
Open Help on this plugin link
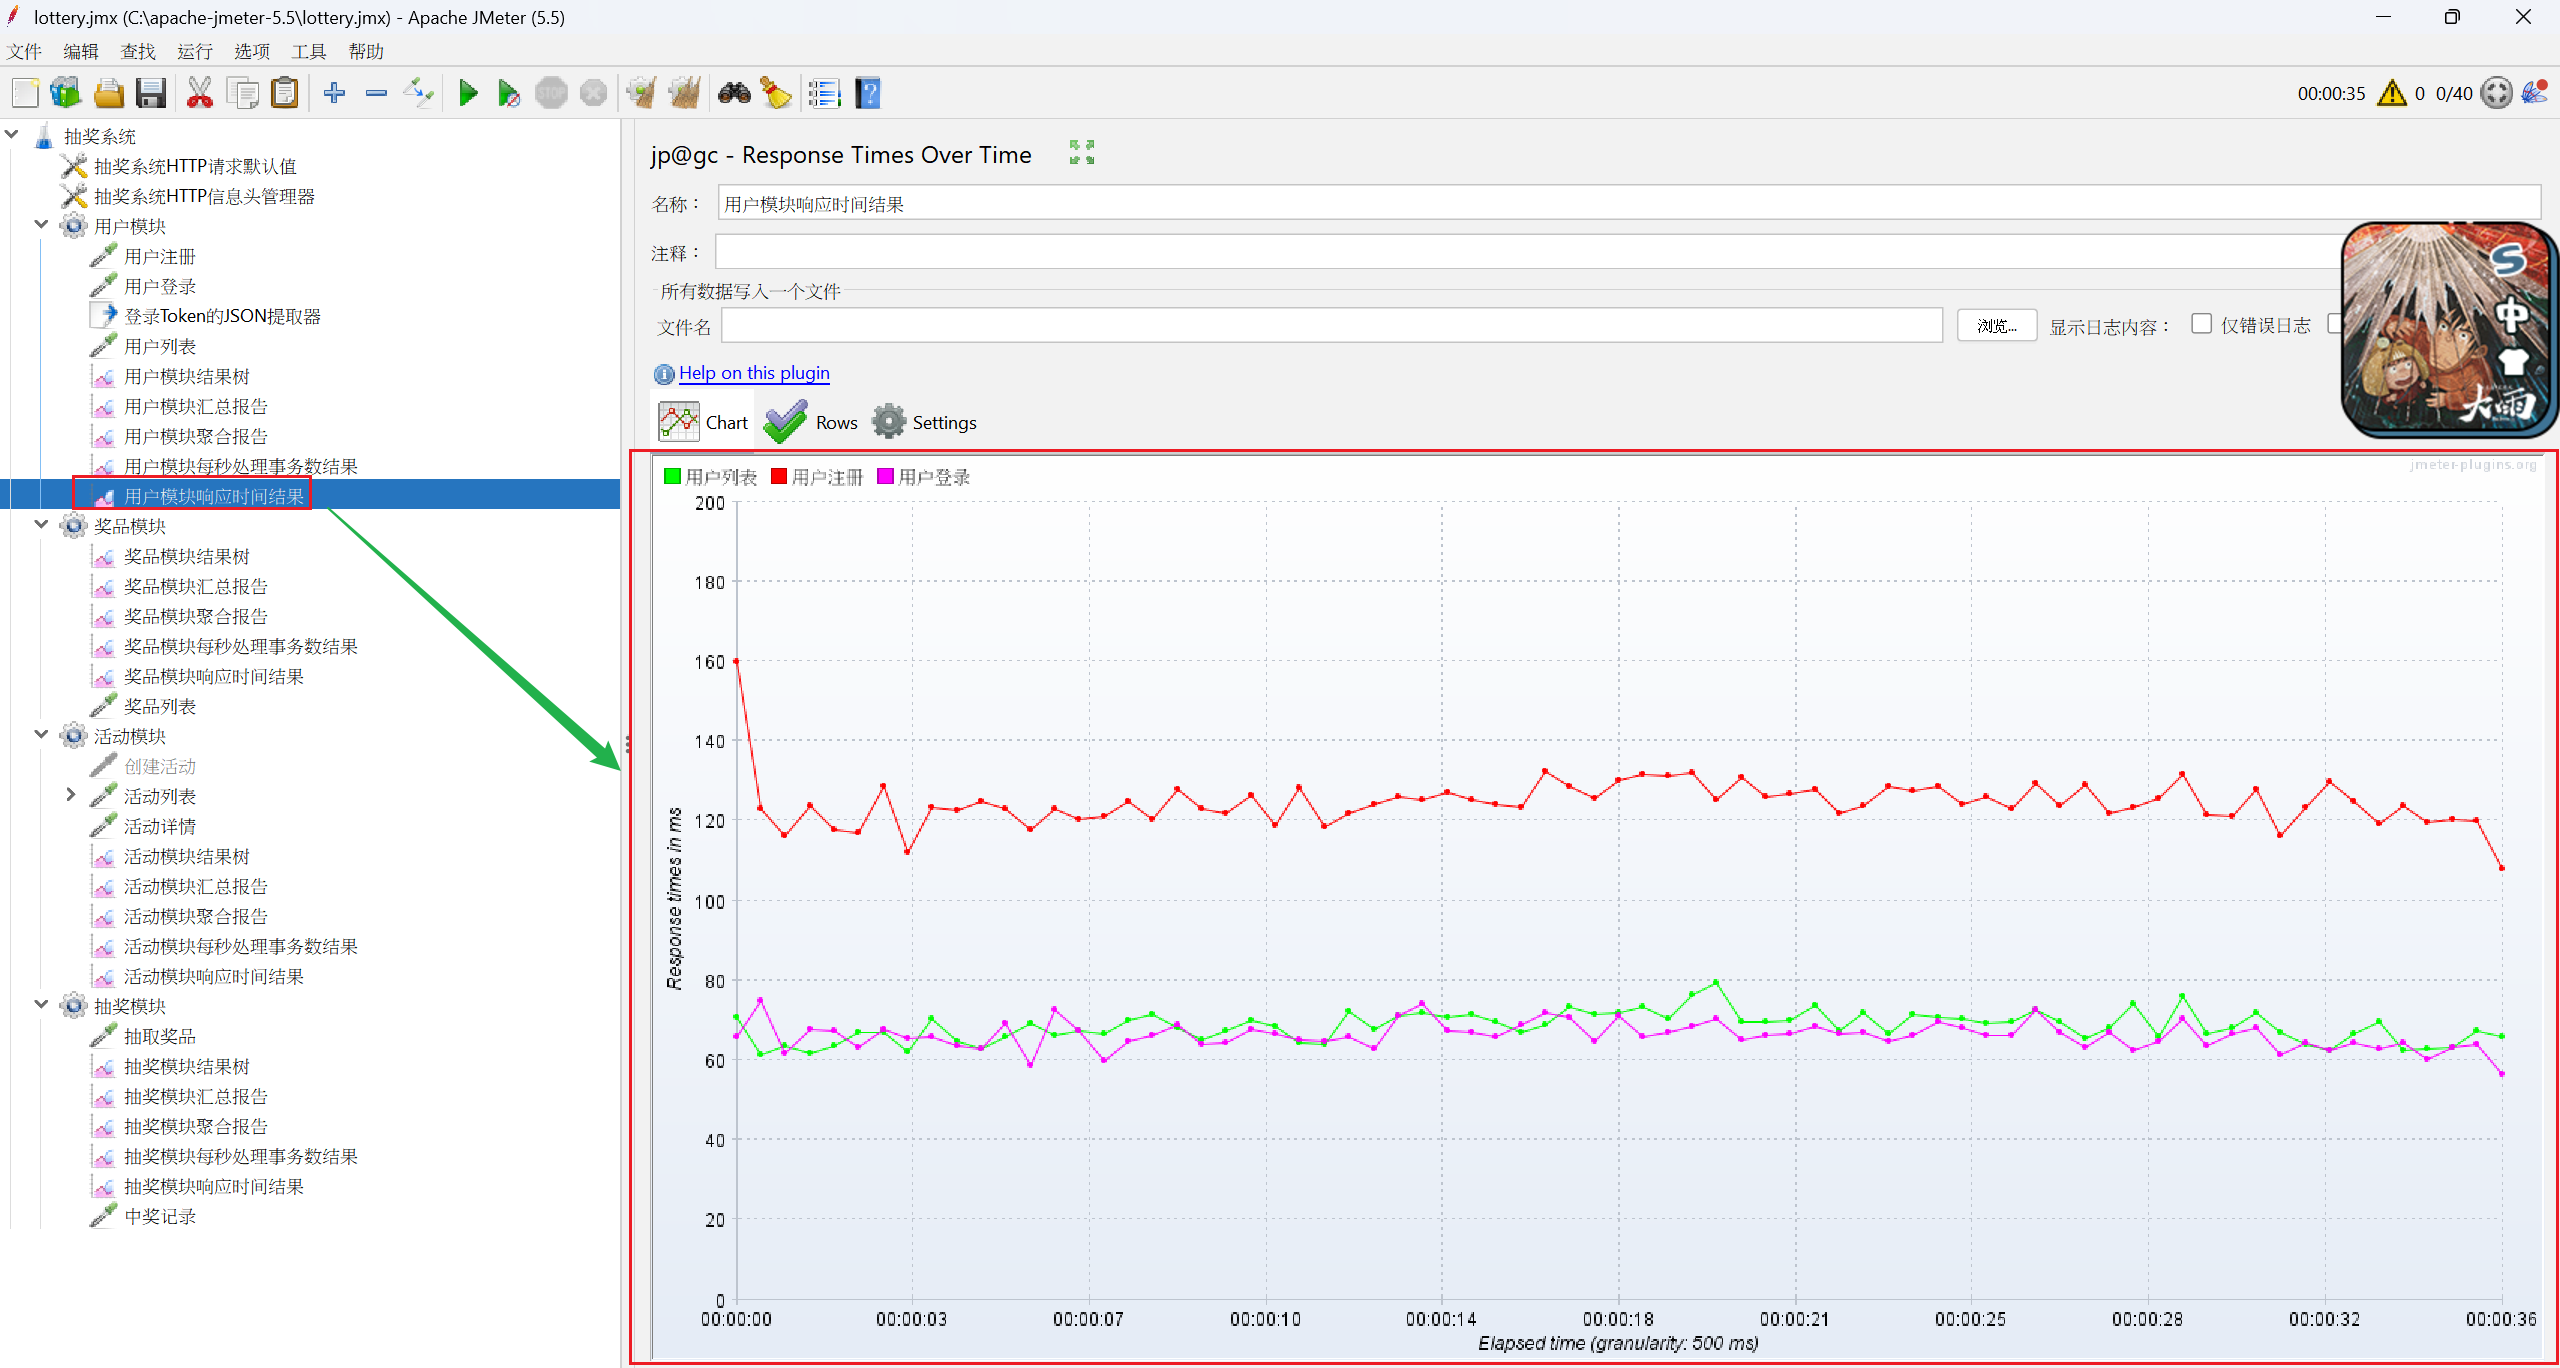(x=754, y=373)
